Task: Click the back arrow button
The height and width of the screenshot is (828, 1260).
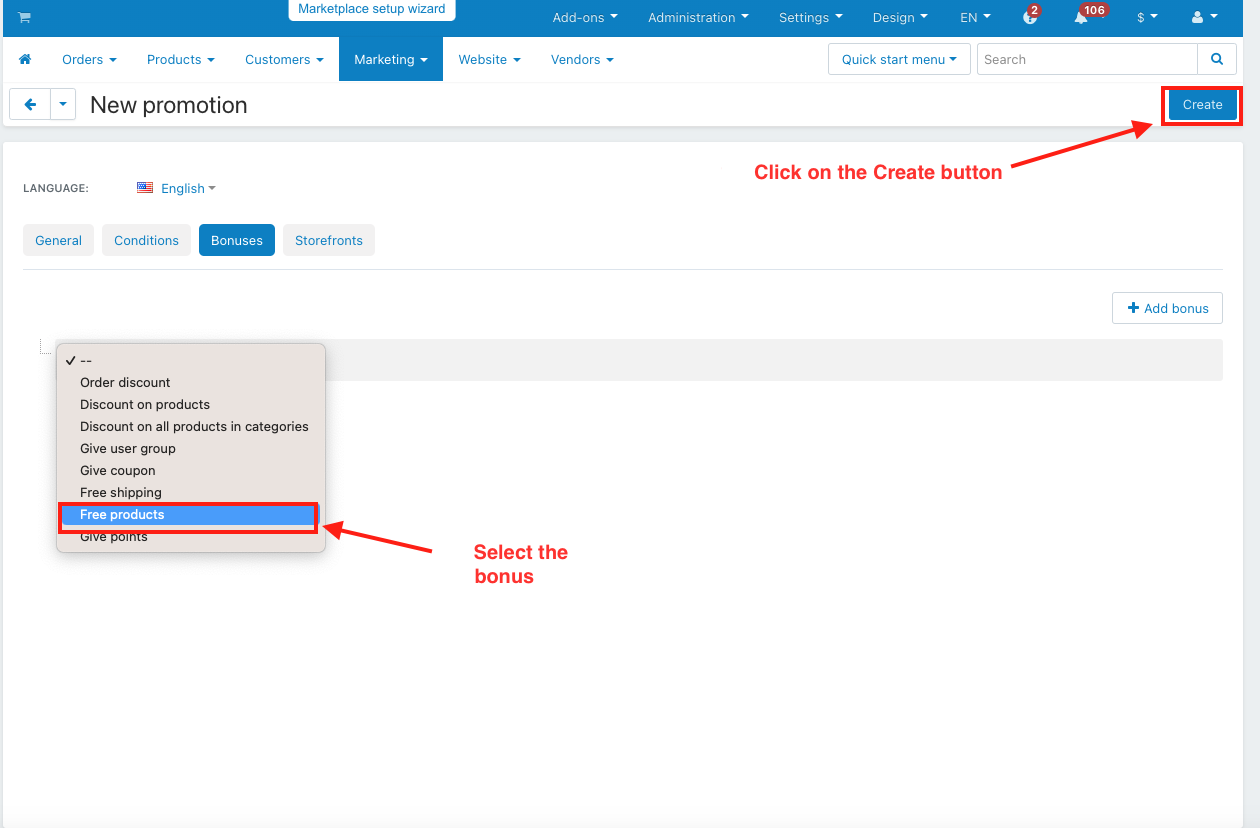Action: (30, 104)
